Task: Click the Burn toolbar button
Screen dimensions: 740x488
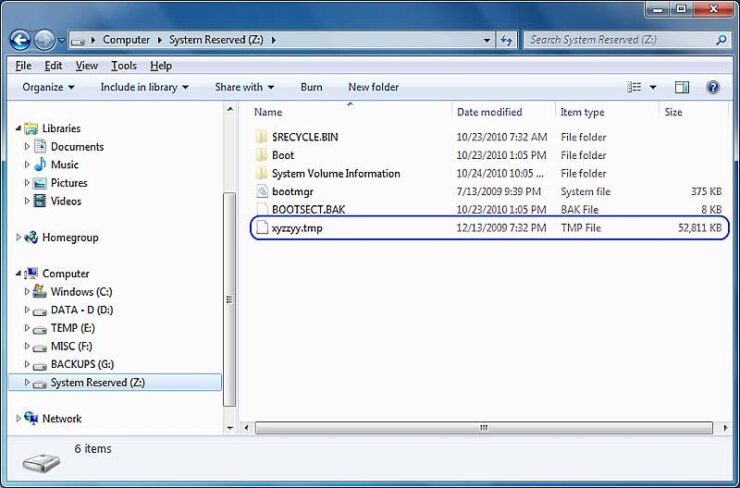Action: pyautogui.click(x=311, y=87)
